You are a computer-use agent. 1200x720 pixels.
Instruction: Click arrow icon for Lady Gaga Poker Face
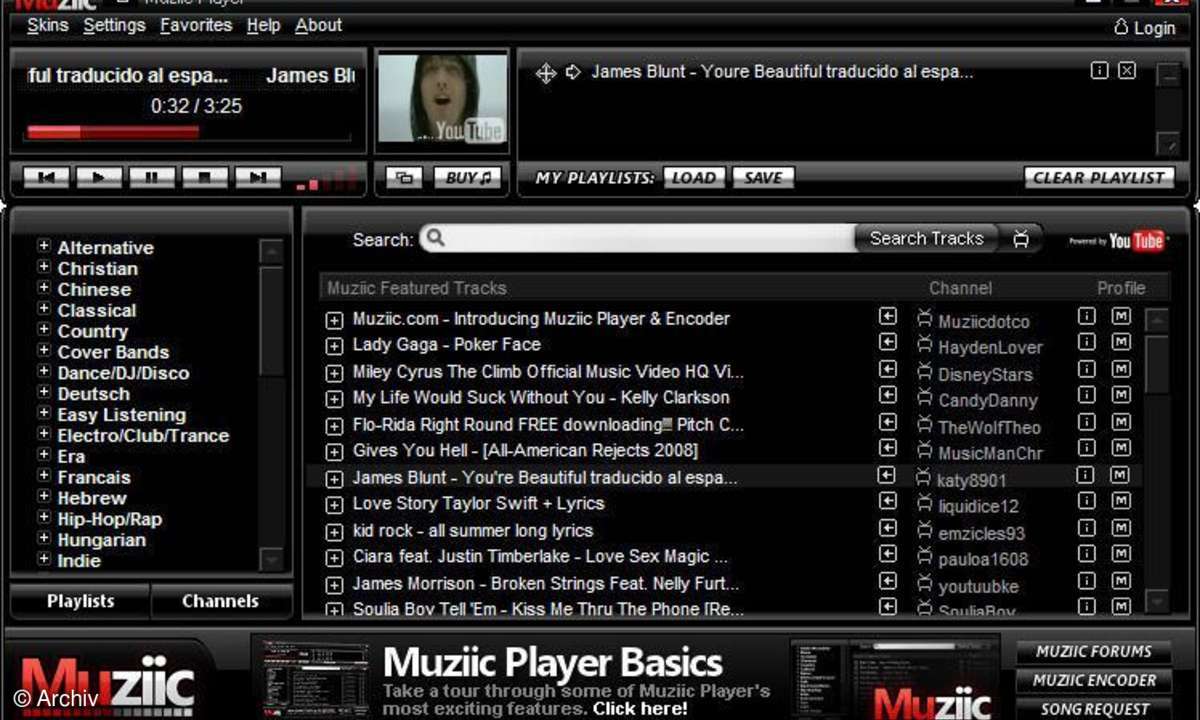coord(887,343)
